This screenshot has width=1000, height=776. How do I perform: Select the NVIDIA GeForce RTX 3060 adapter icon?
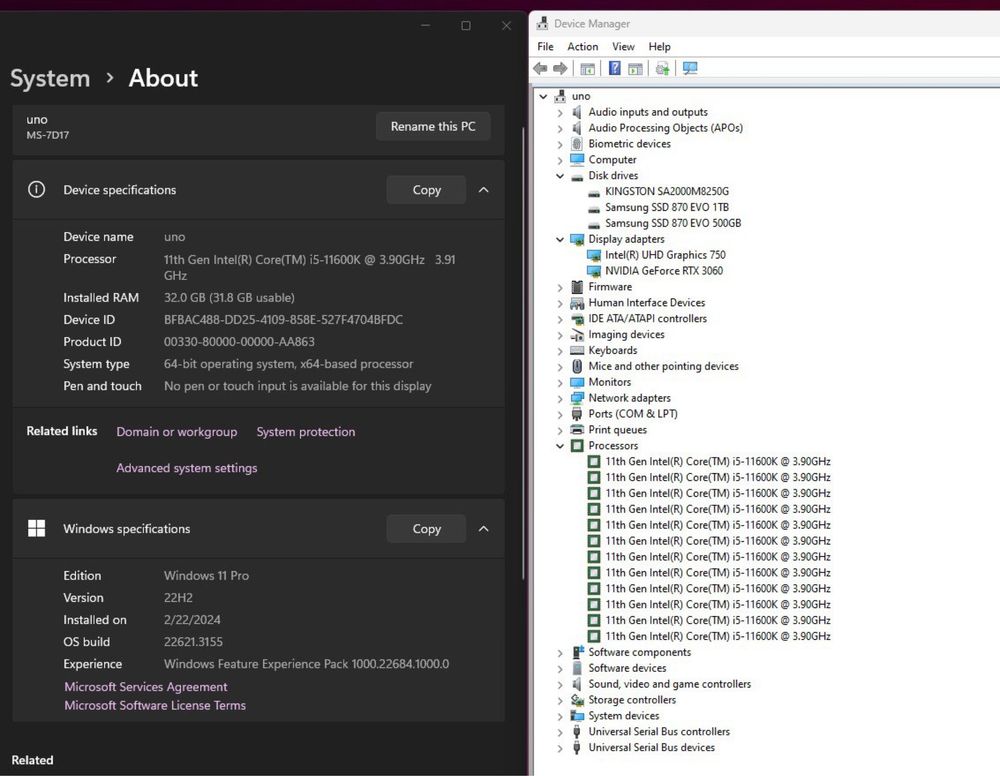pyautogui.click(x=593, y=271)
